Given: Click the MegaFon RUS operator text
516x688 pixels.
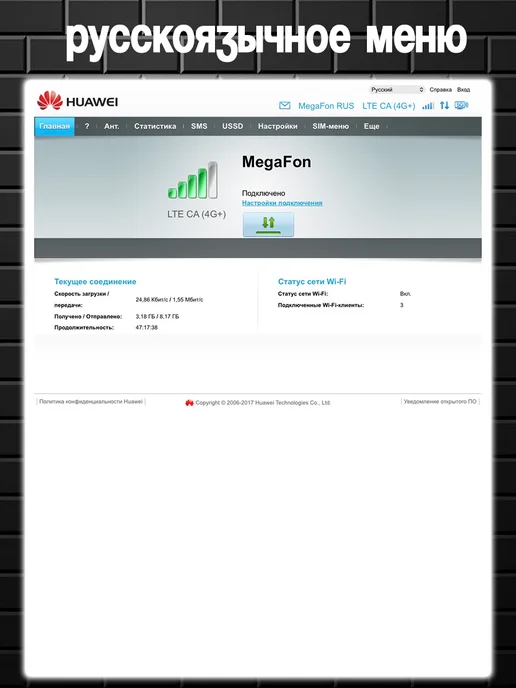Looking at the screenshot, I should 326,106.
